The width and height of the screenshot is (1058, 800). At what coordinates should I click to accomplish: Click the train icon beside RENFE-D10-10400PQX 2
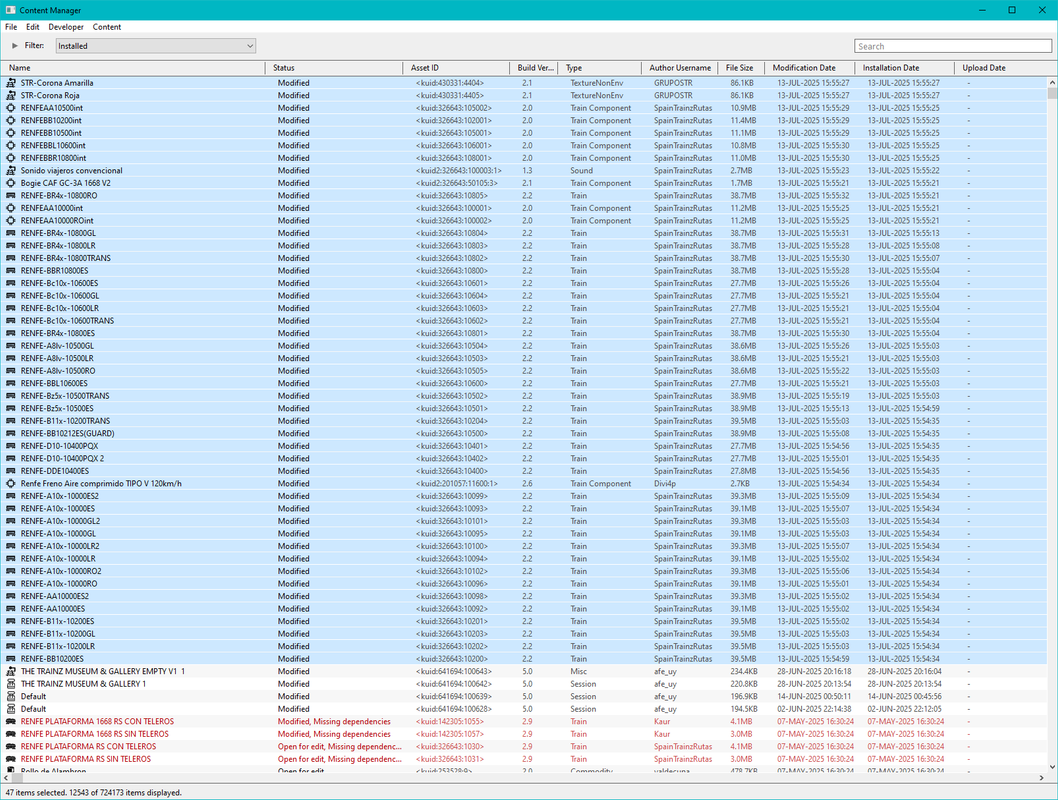click(11, 459)
